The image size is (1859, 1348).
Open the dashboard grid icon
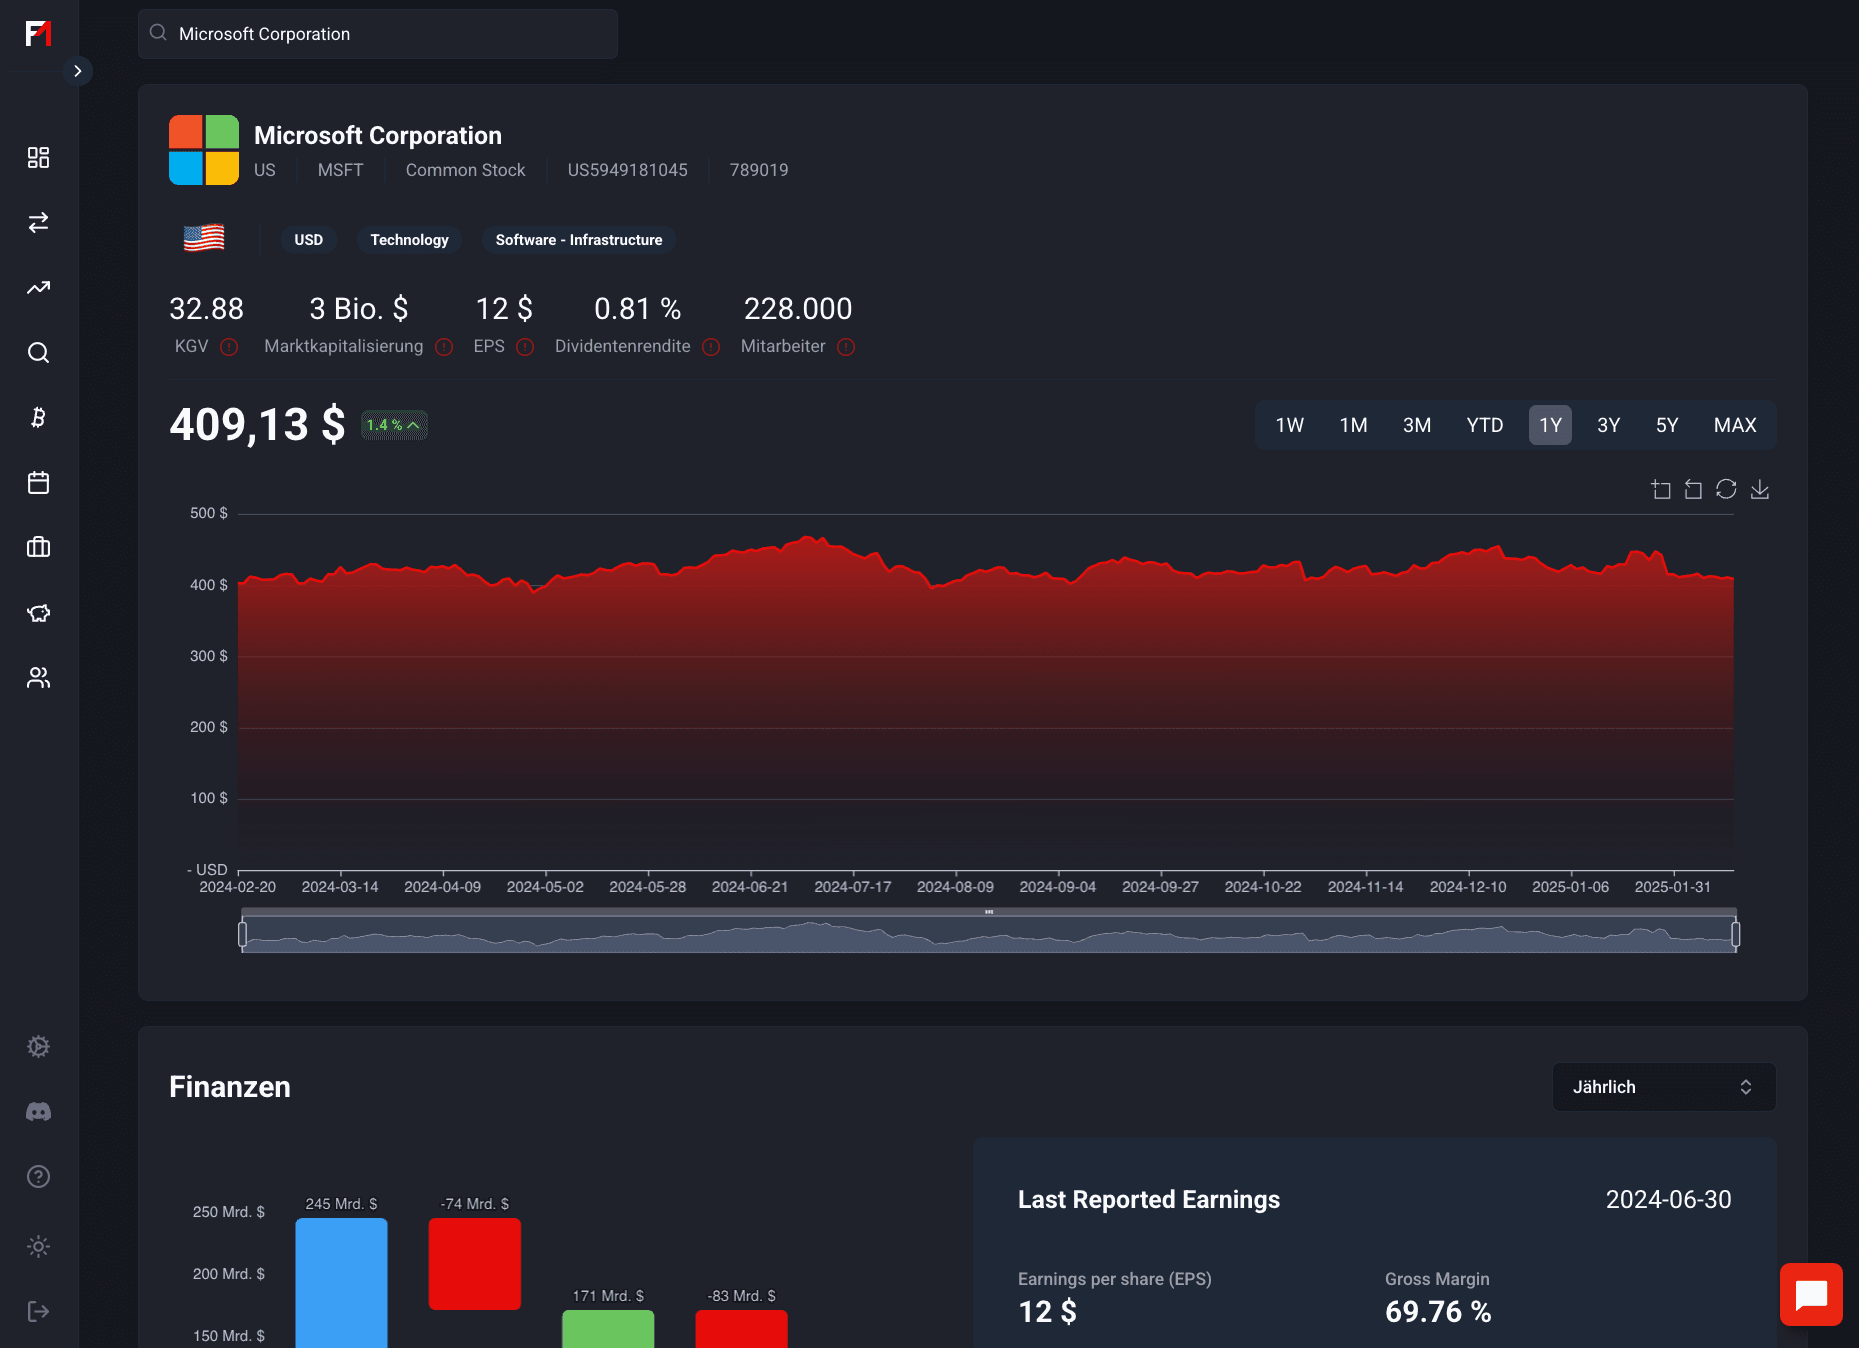tap(38, 158)
